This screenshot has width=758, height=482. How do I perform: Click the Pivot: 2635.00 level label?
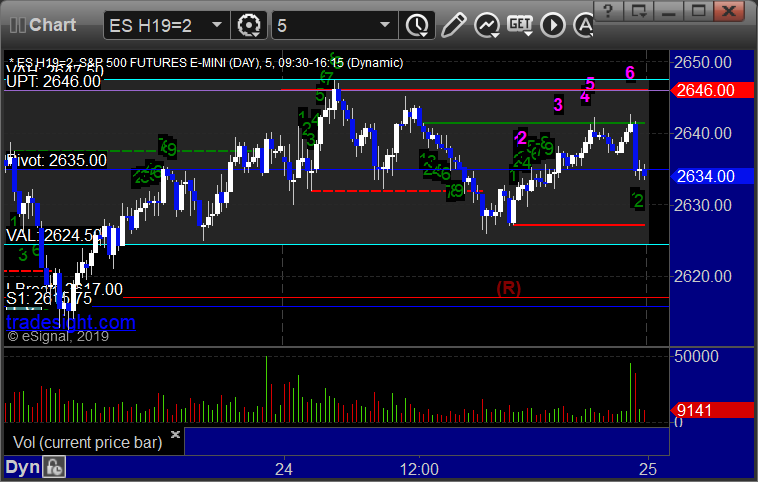tap(56, 161)
